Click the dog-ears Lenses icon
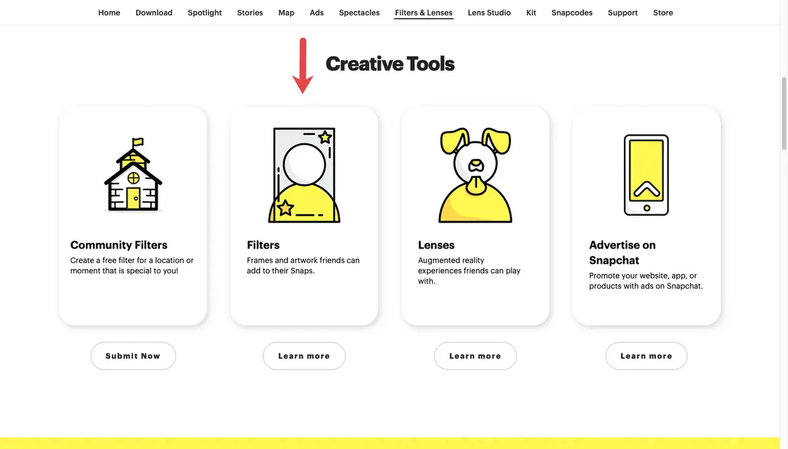The image size is (788, 449). click(475, 175)
